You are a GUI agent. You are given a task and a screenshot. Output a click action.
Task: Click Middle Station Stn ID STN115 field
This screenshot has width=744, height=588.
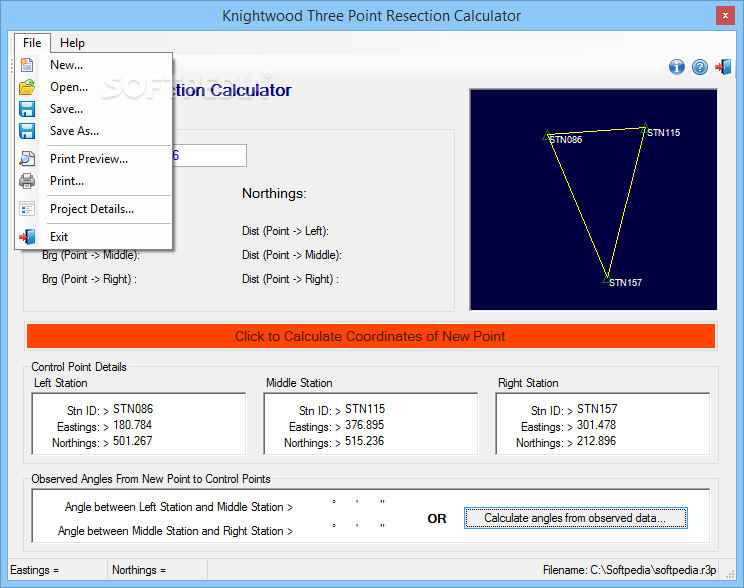(365, 409)
